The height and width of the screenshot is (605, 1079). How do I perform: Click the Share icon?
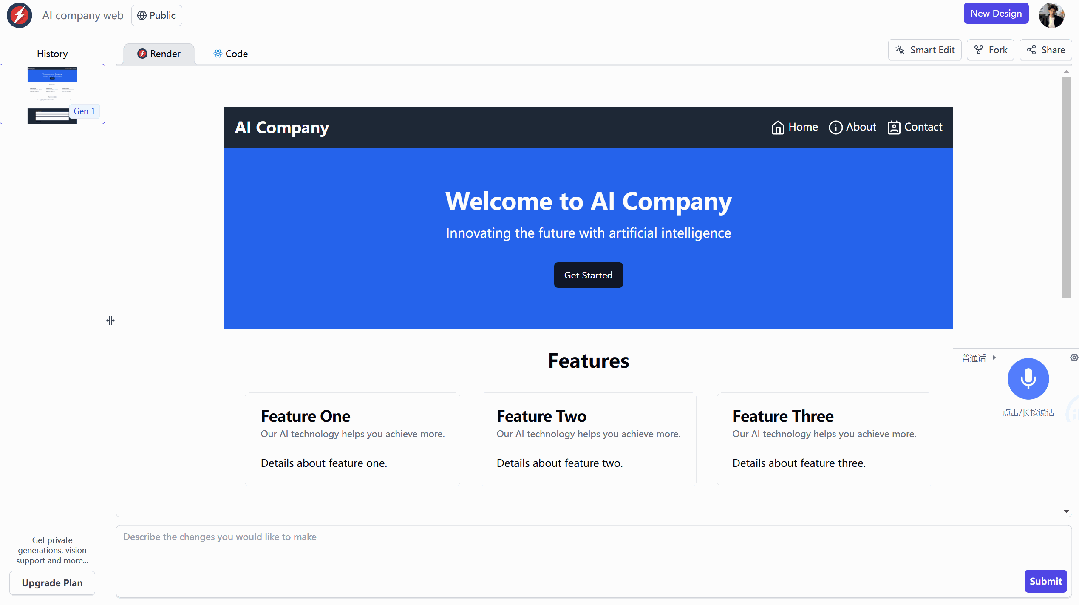(x=1032, y=50)
